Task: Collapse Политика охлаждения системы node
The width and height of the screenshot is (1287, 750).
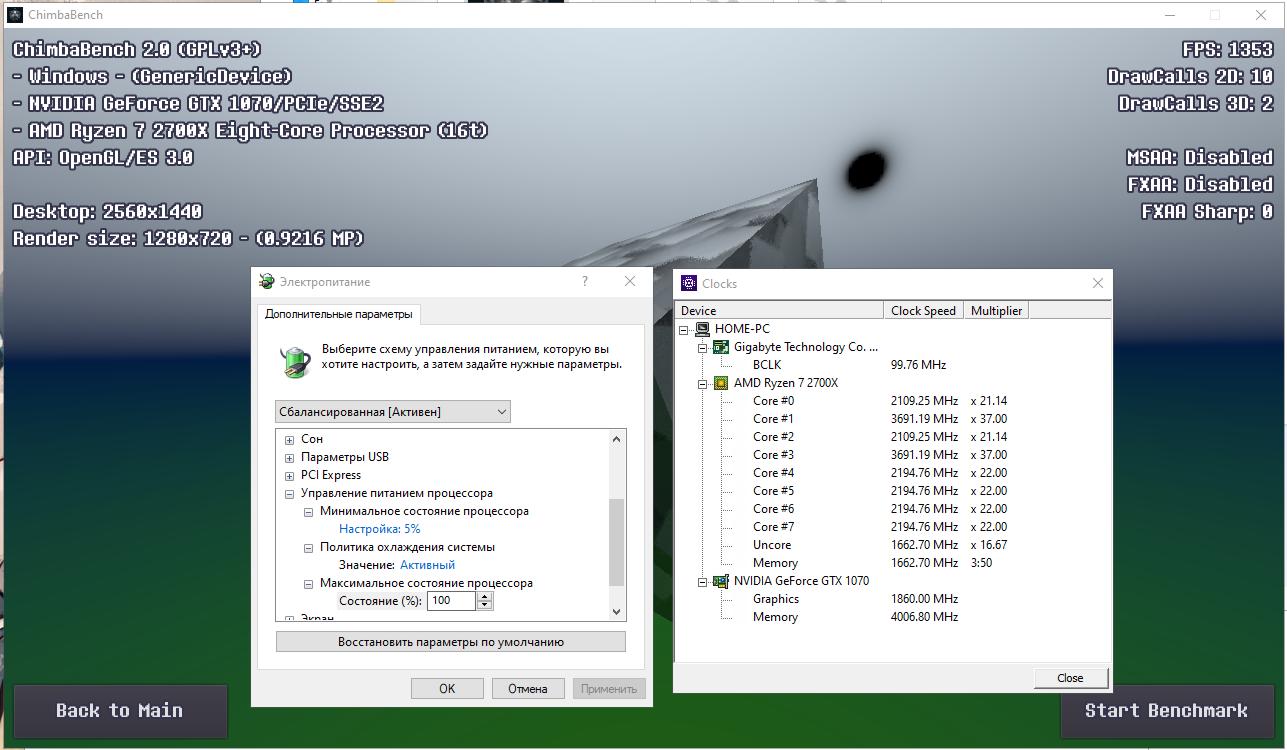Action: click(308, 547)
